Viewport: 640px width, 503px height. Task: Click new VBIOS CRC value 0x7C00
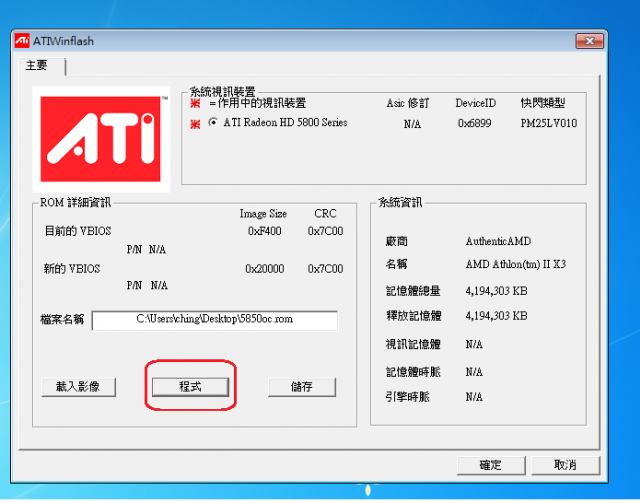coord(325,269)
